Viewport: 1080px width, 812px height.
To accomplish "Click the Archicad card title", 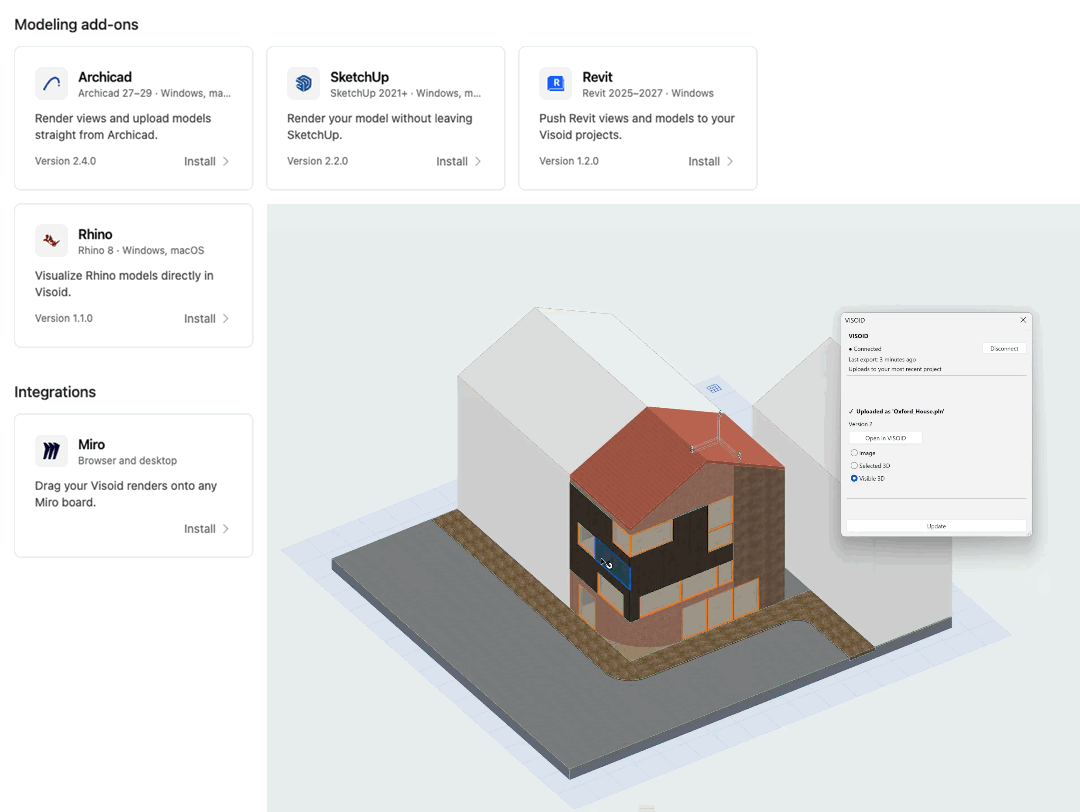I will tap(105, 77).
